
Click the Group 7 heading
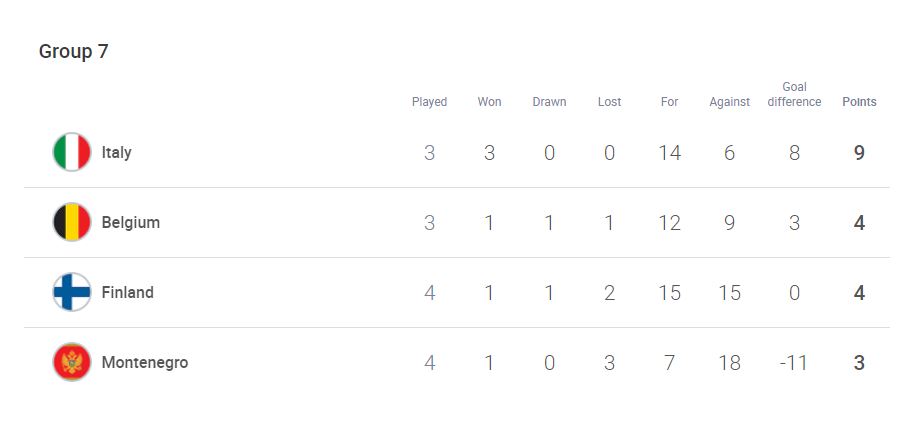coord(73,51)
